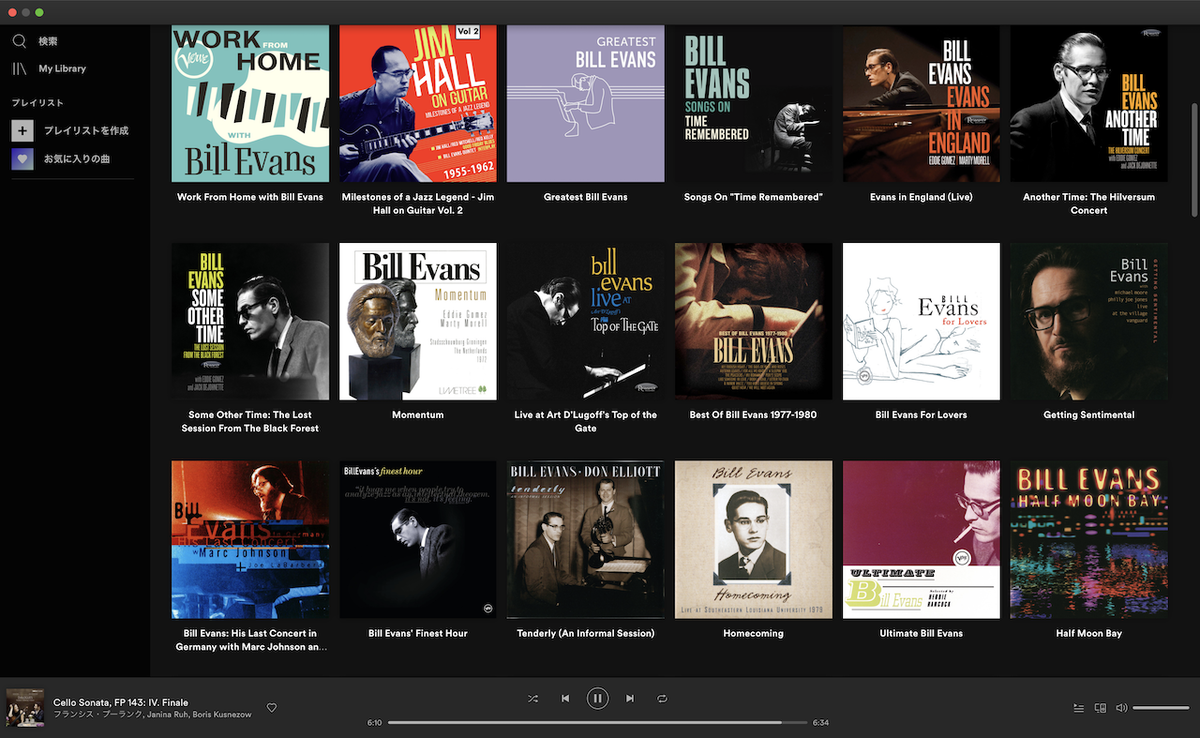Open Another Time album cover
Image resolution: width=1200 pixels, height=738 pixels.
1089,103
